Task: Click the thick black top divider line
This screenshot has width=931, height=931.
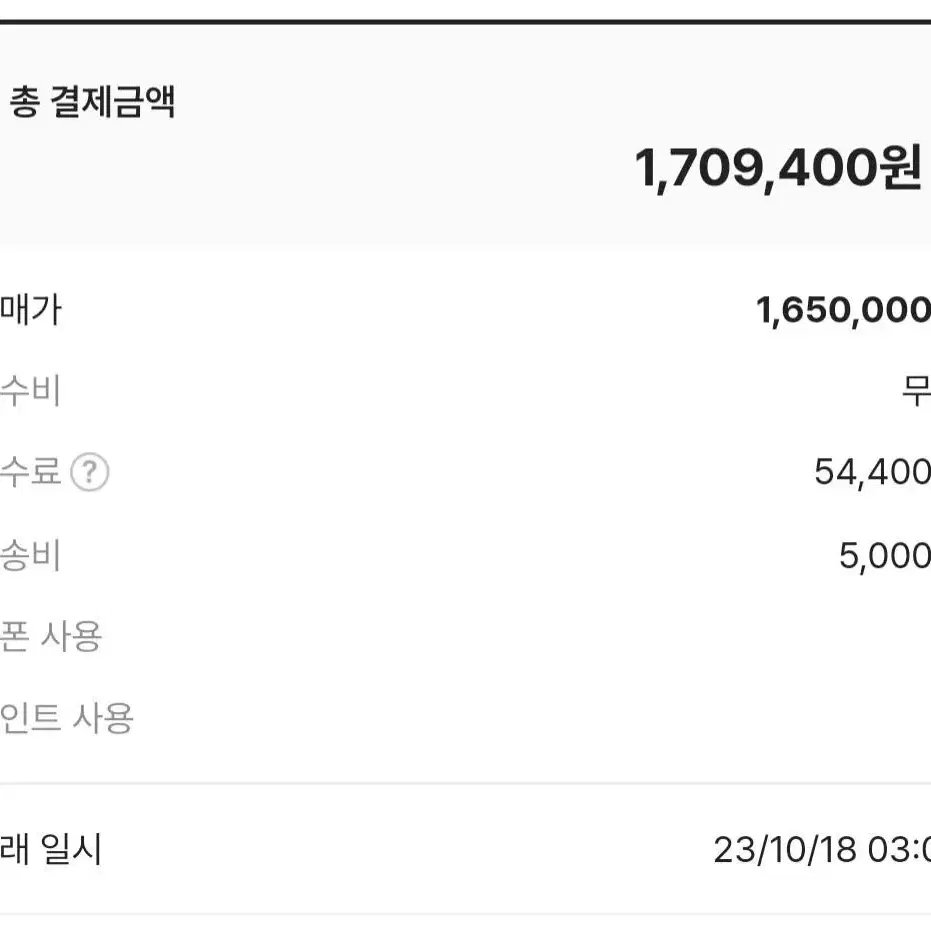Action: [x=466, y=22]
